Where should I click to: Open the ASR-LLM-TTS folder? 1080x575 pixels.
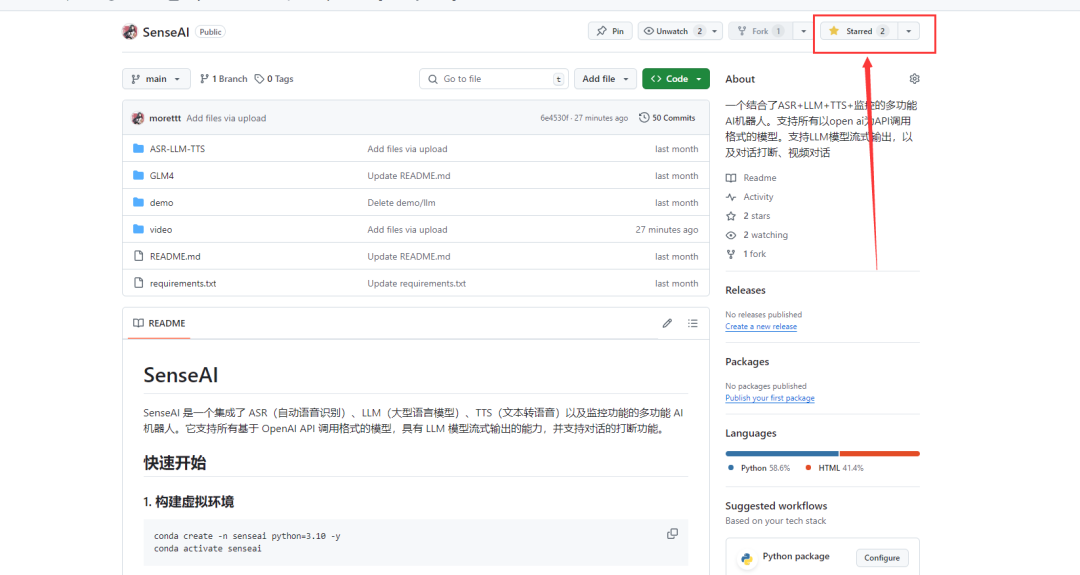[177, 149]
